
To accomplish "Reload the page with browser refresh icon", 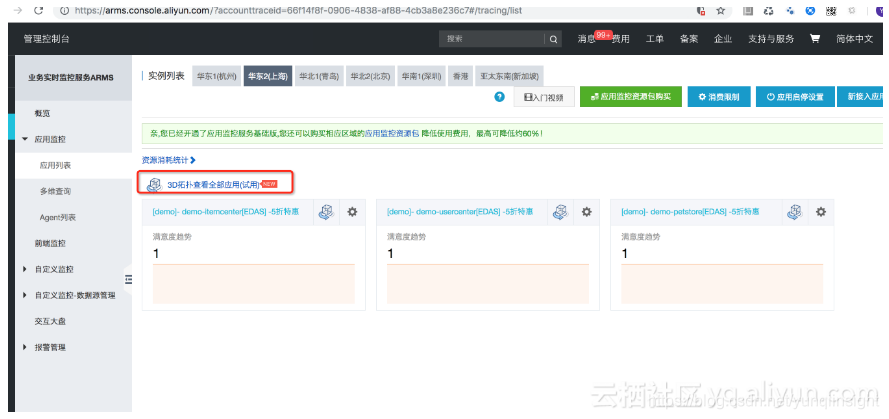I will pos(39,10).
